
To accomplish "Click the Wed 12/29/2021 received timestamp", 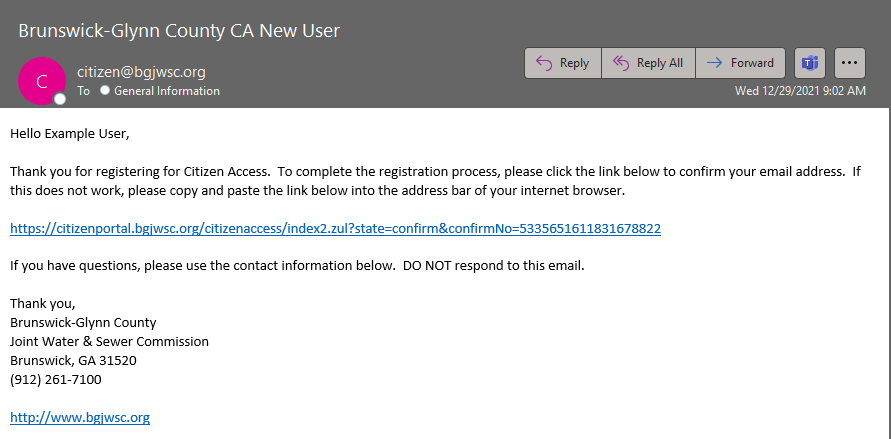I will 800,91.
